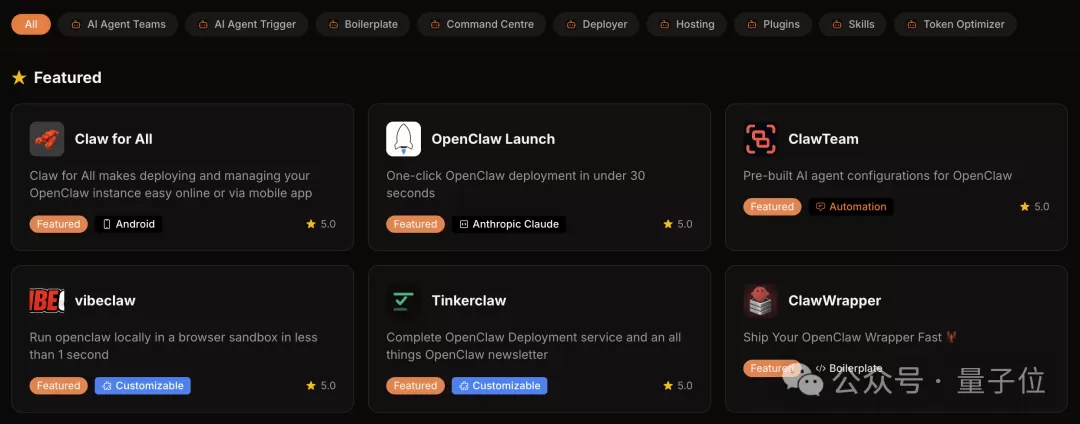Open the vibeclaw card title
Viewport: 1080px width, 424px height.
coord(105,301)
